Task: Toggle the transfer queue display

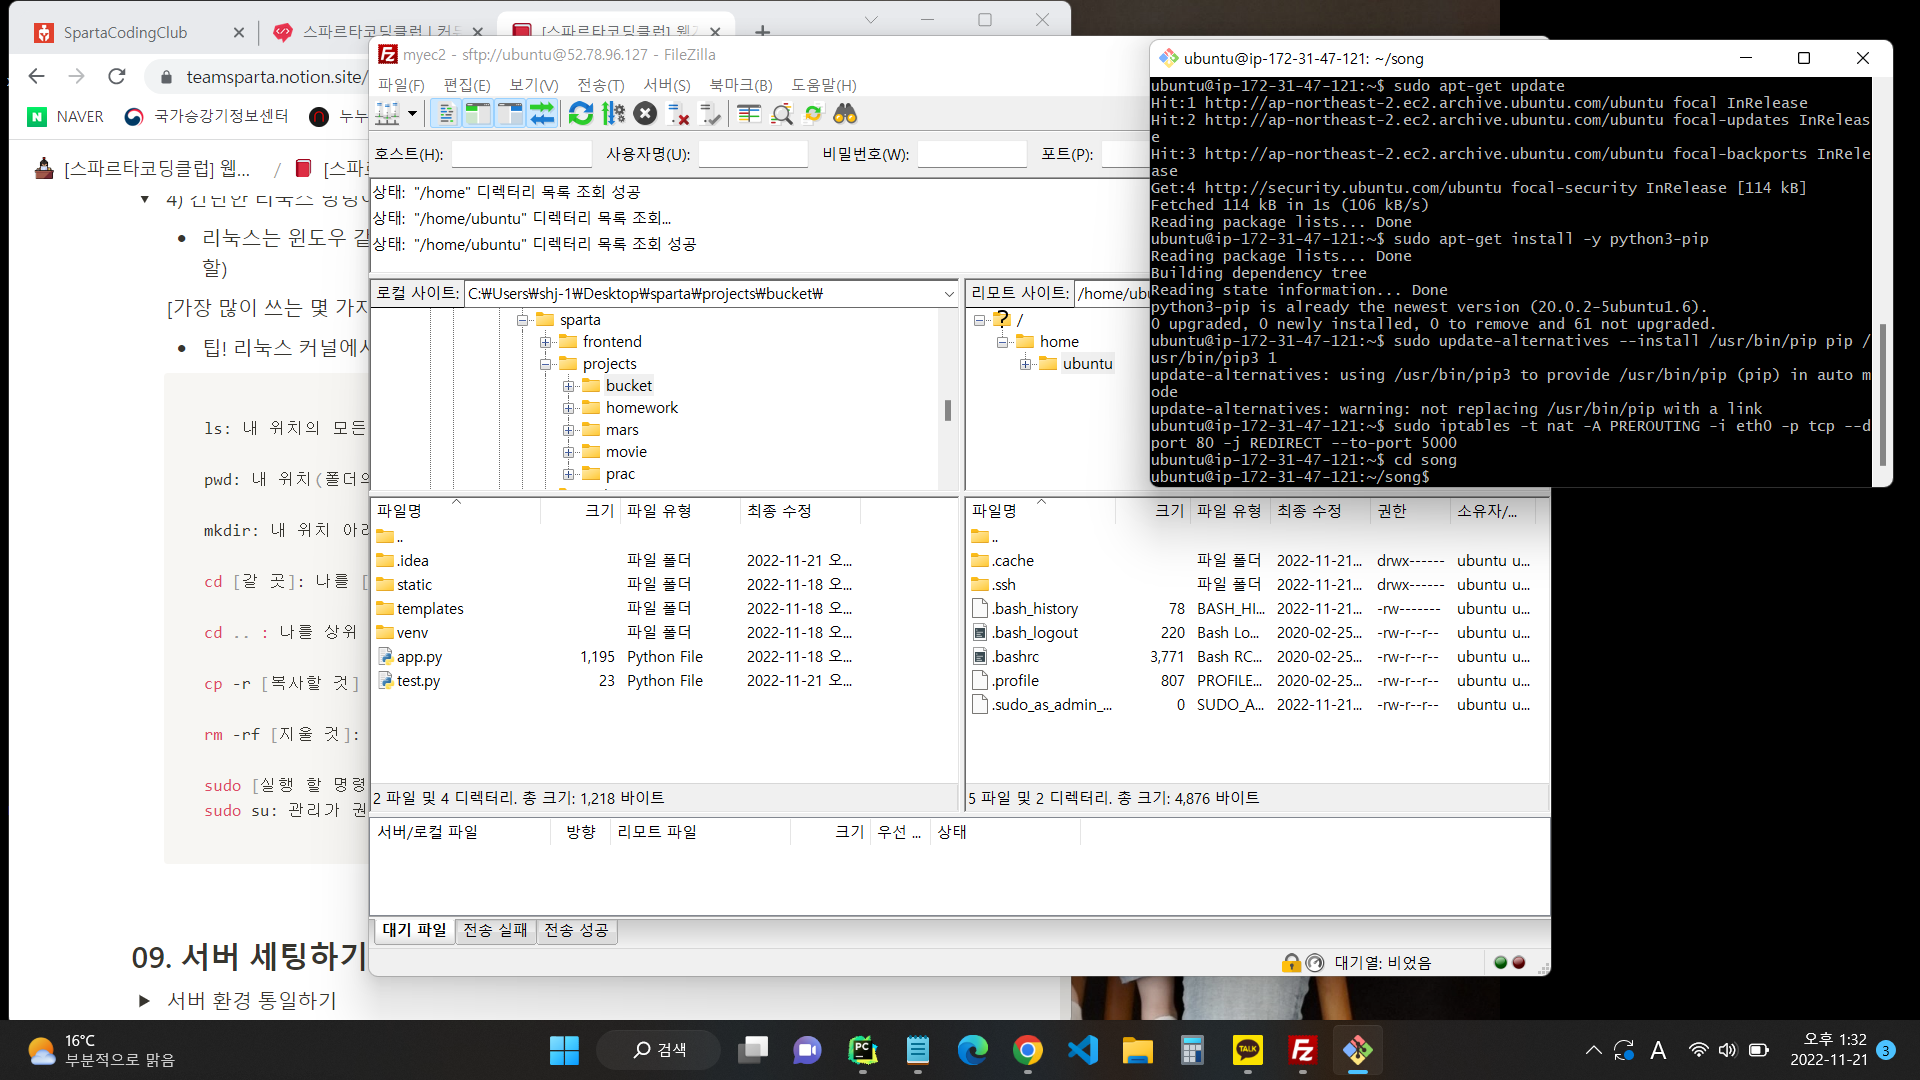Action: (542, 114)
